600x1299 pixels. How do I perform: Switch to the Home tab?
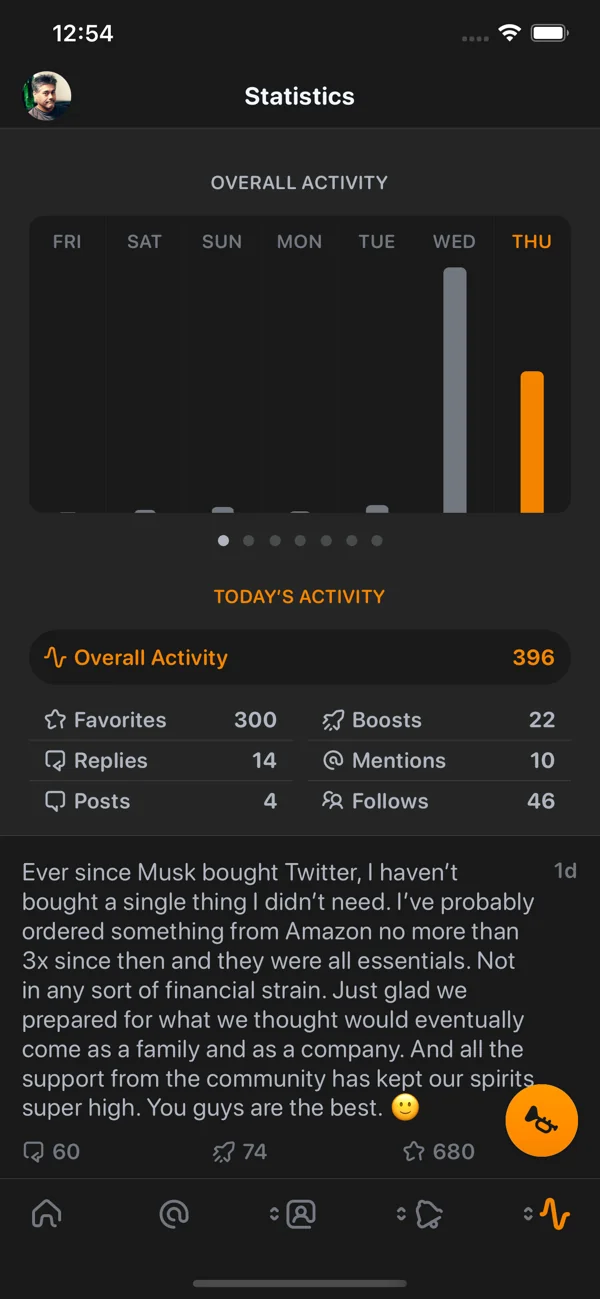tap(46, 1213)
